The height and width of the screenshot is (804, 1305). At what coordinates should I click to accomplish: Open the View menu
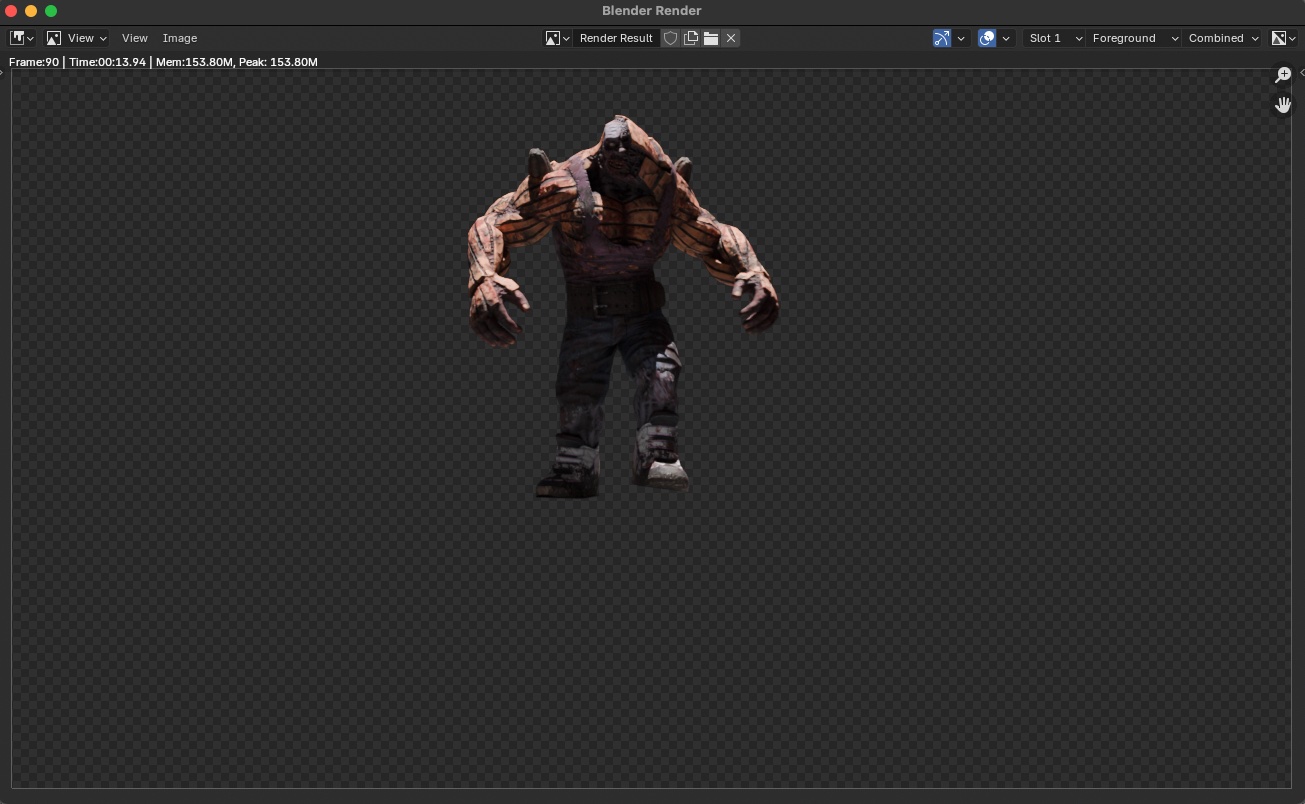134,38
